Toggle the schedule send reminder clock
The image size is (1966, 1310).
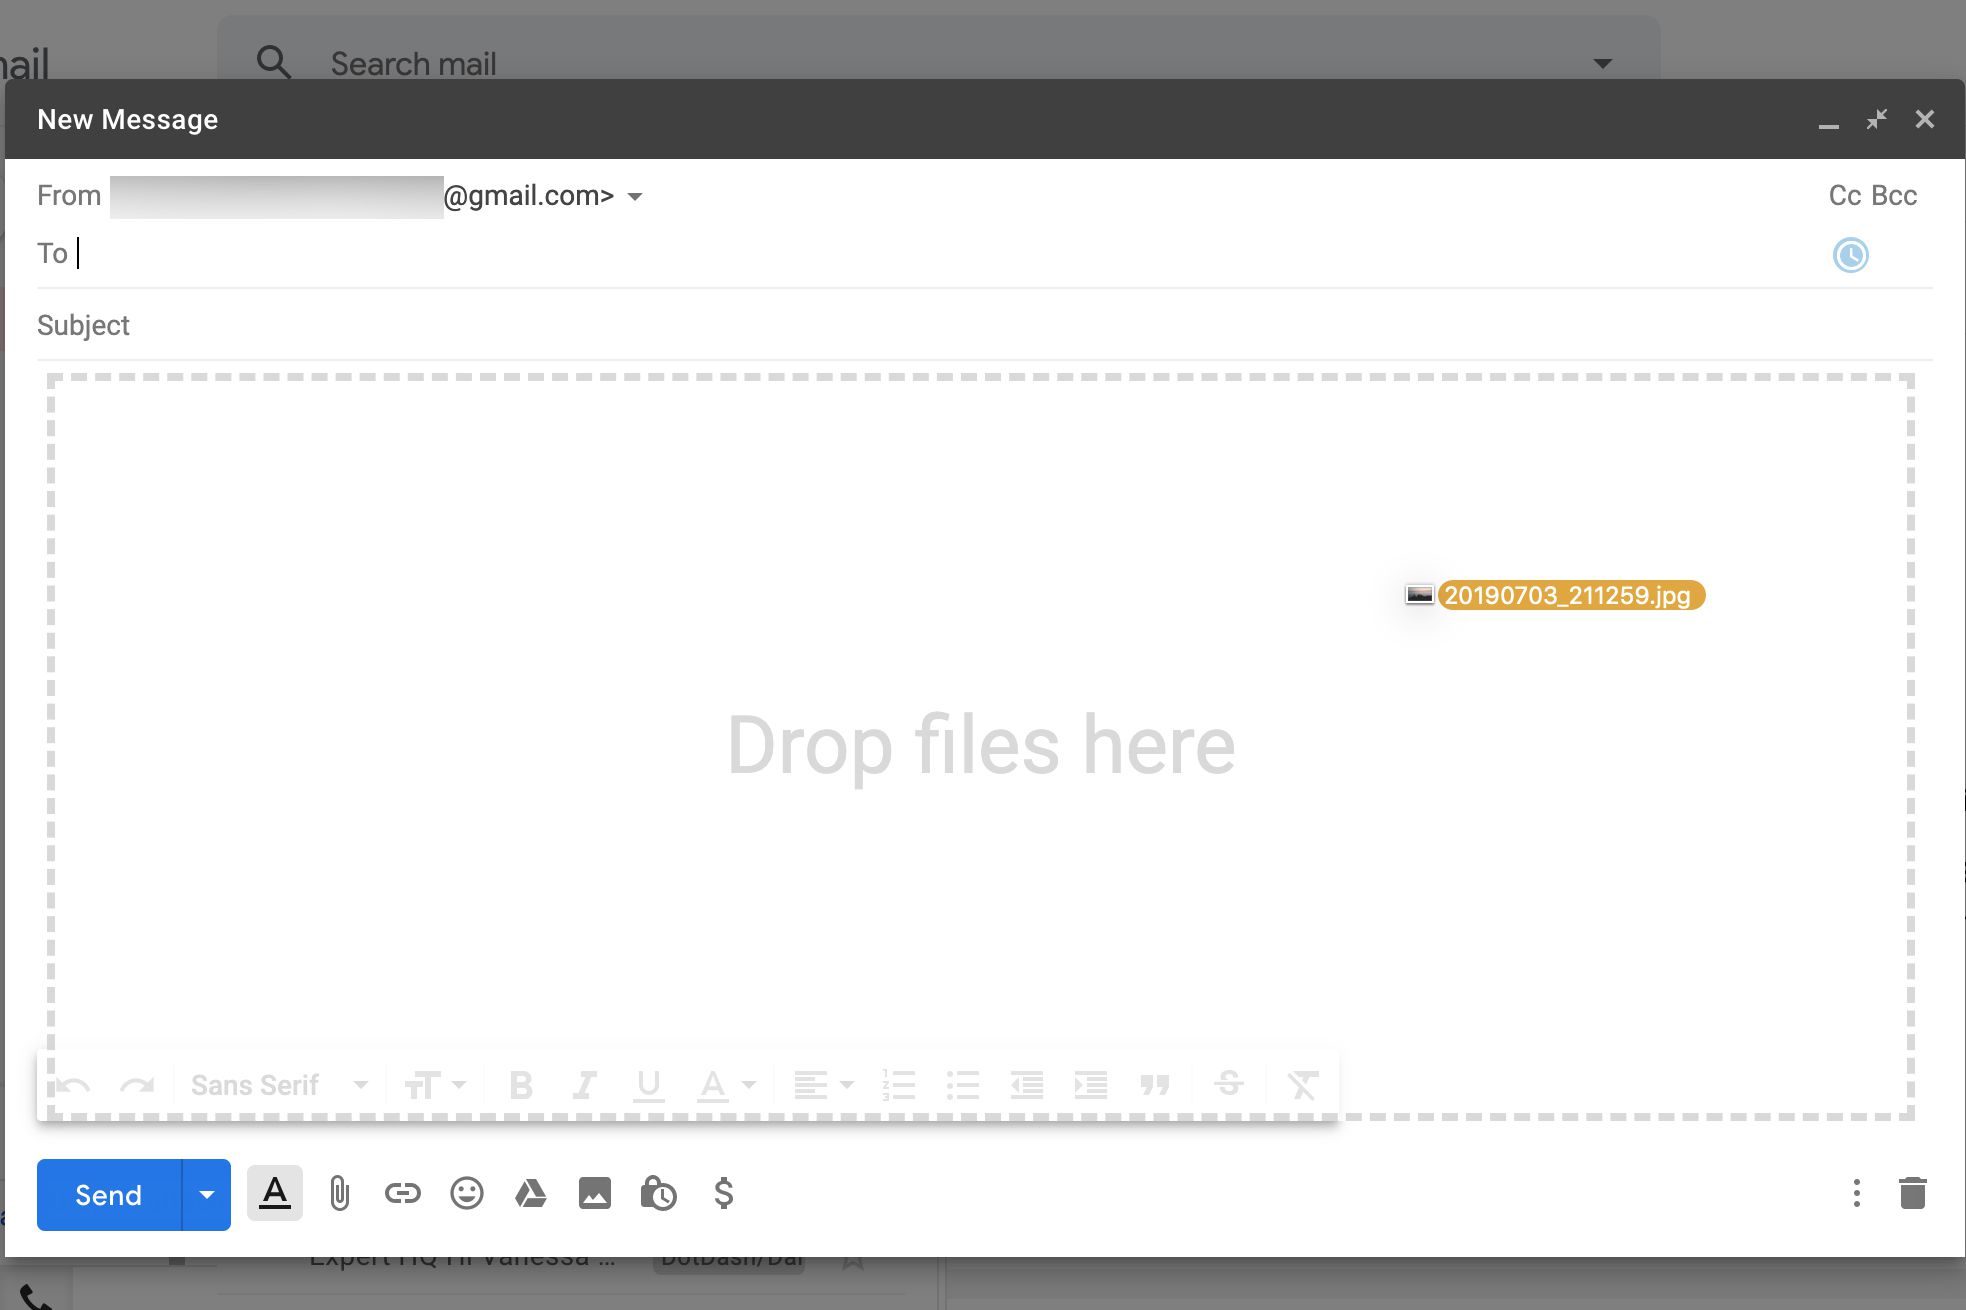click(1849, 254)
